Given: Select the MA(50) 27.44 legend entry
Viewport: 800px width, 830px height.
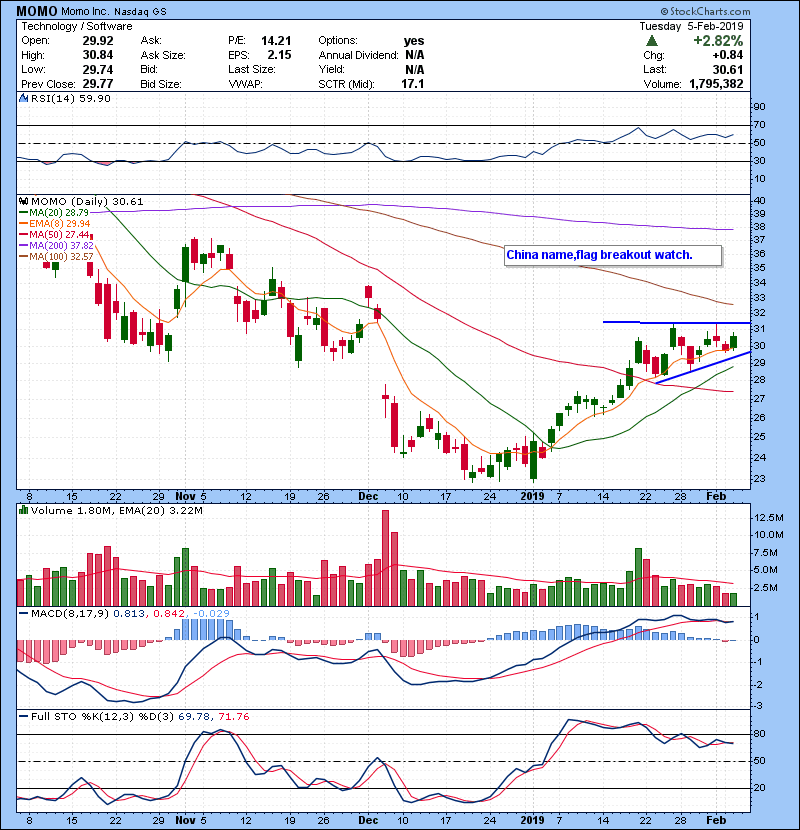Looking at the screenshot, I should pos(54,234).
